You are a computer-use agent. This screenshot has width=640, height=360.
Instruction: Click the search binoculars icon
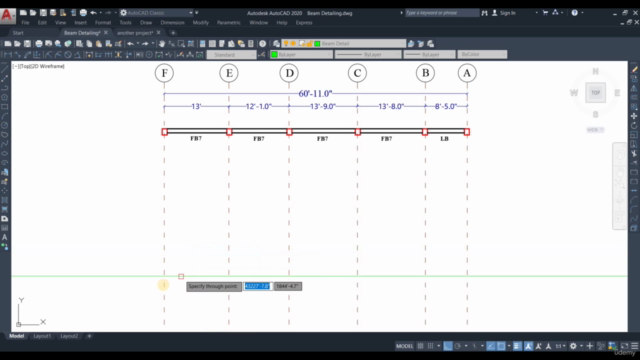[484, 13]
